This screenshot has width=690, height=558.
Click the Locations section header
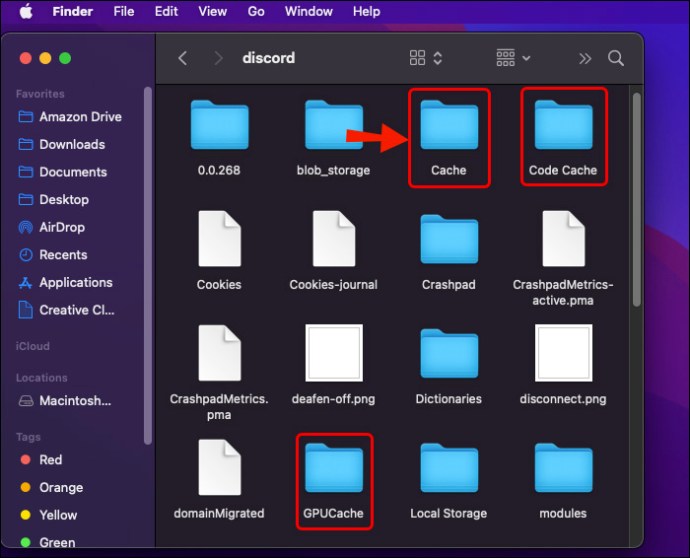(x=42, y=378)
